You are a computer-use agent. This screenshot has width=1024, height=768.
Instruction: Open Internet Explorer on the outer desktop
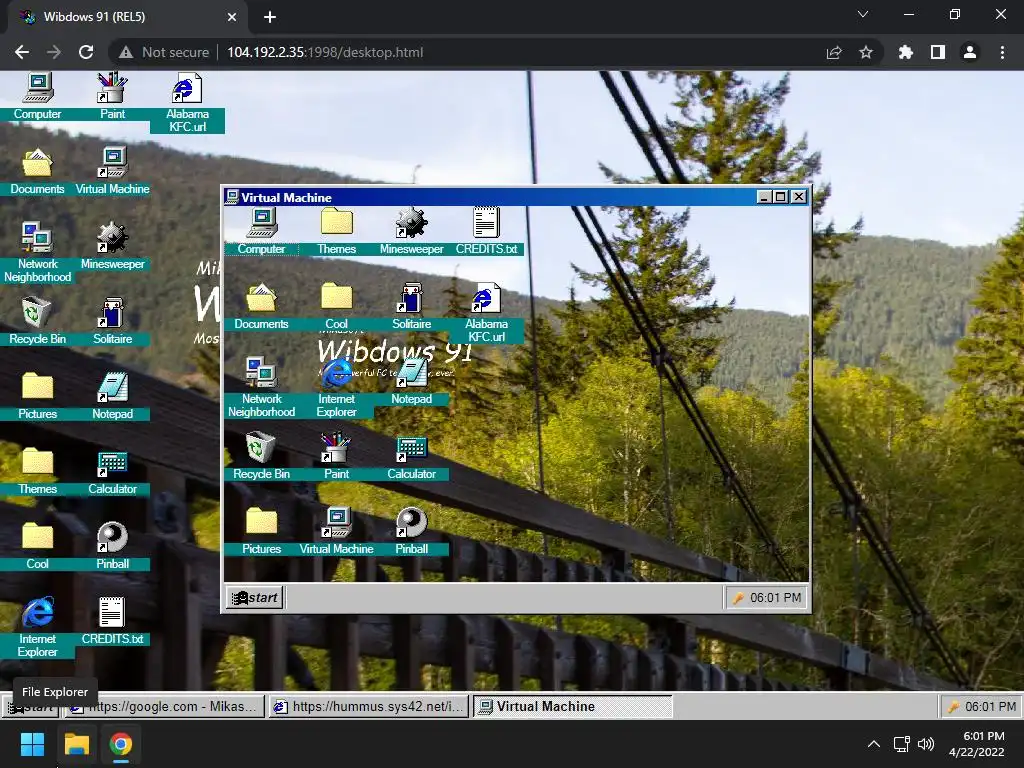click(x=37, y=627)
